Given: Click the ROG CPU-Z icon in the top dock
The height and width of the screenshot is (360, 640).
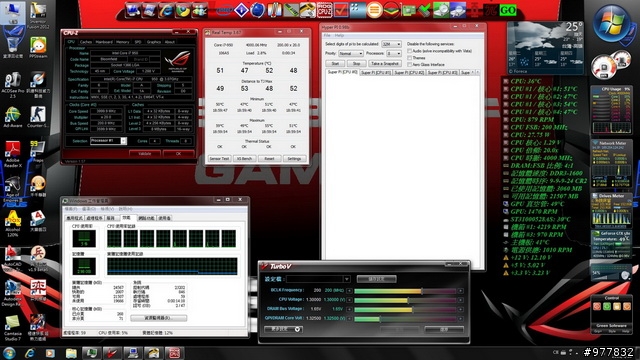Looking at the screenshot, I should point(324,10).
